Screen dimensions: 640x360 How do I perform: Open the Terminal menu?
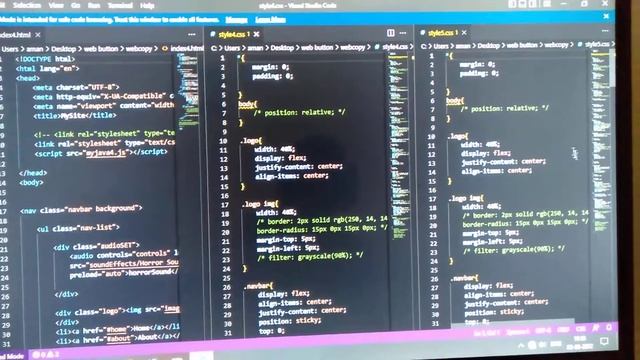click(x=120, y=5)
